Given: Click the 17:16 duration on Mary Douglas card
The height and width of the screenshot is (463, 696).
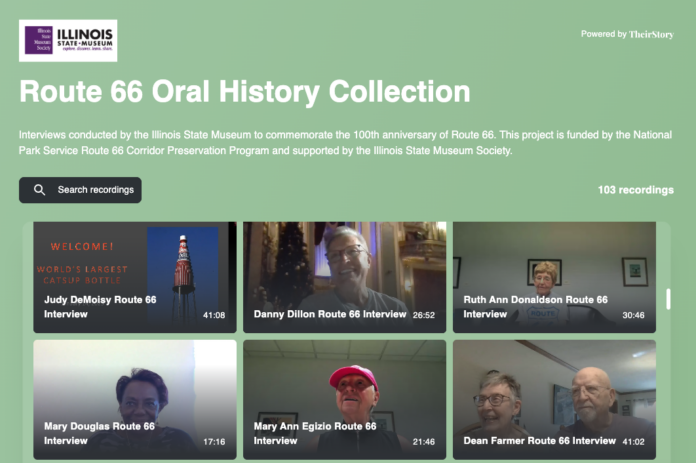Looking at the screenshot, I should pyautogui.click(x=214, y=442).
